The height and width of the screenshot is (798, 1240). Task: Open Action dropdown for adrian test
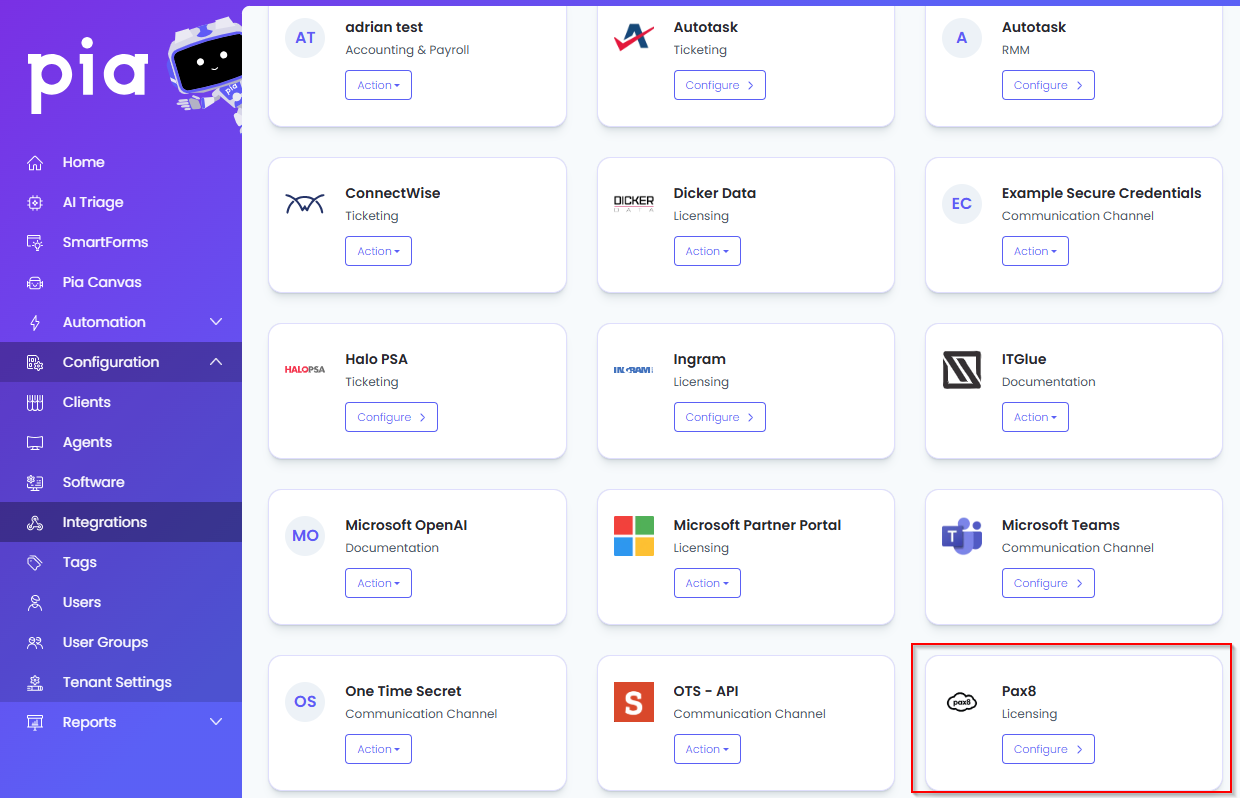tap(378, 85)
